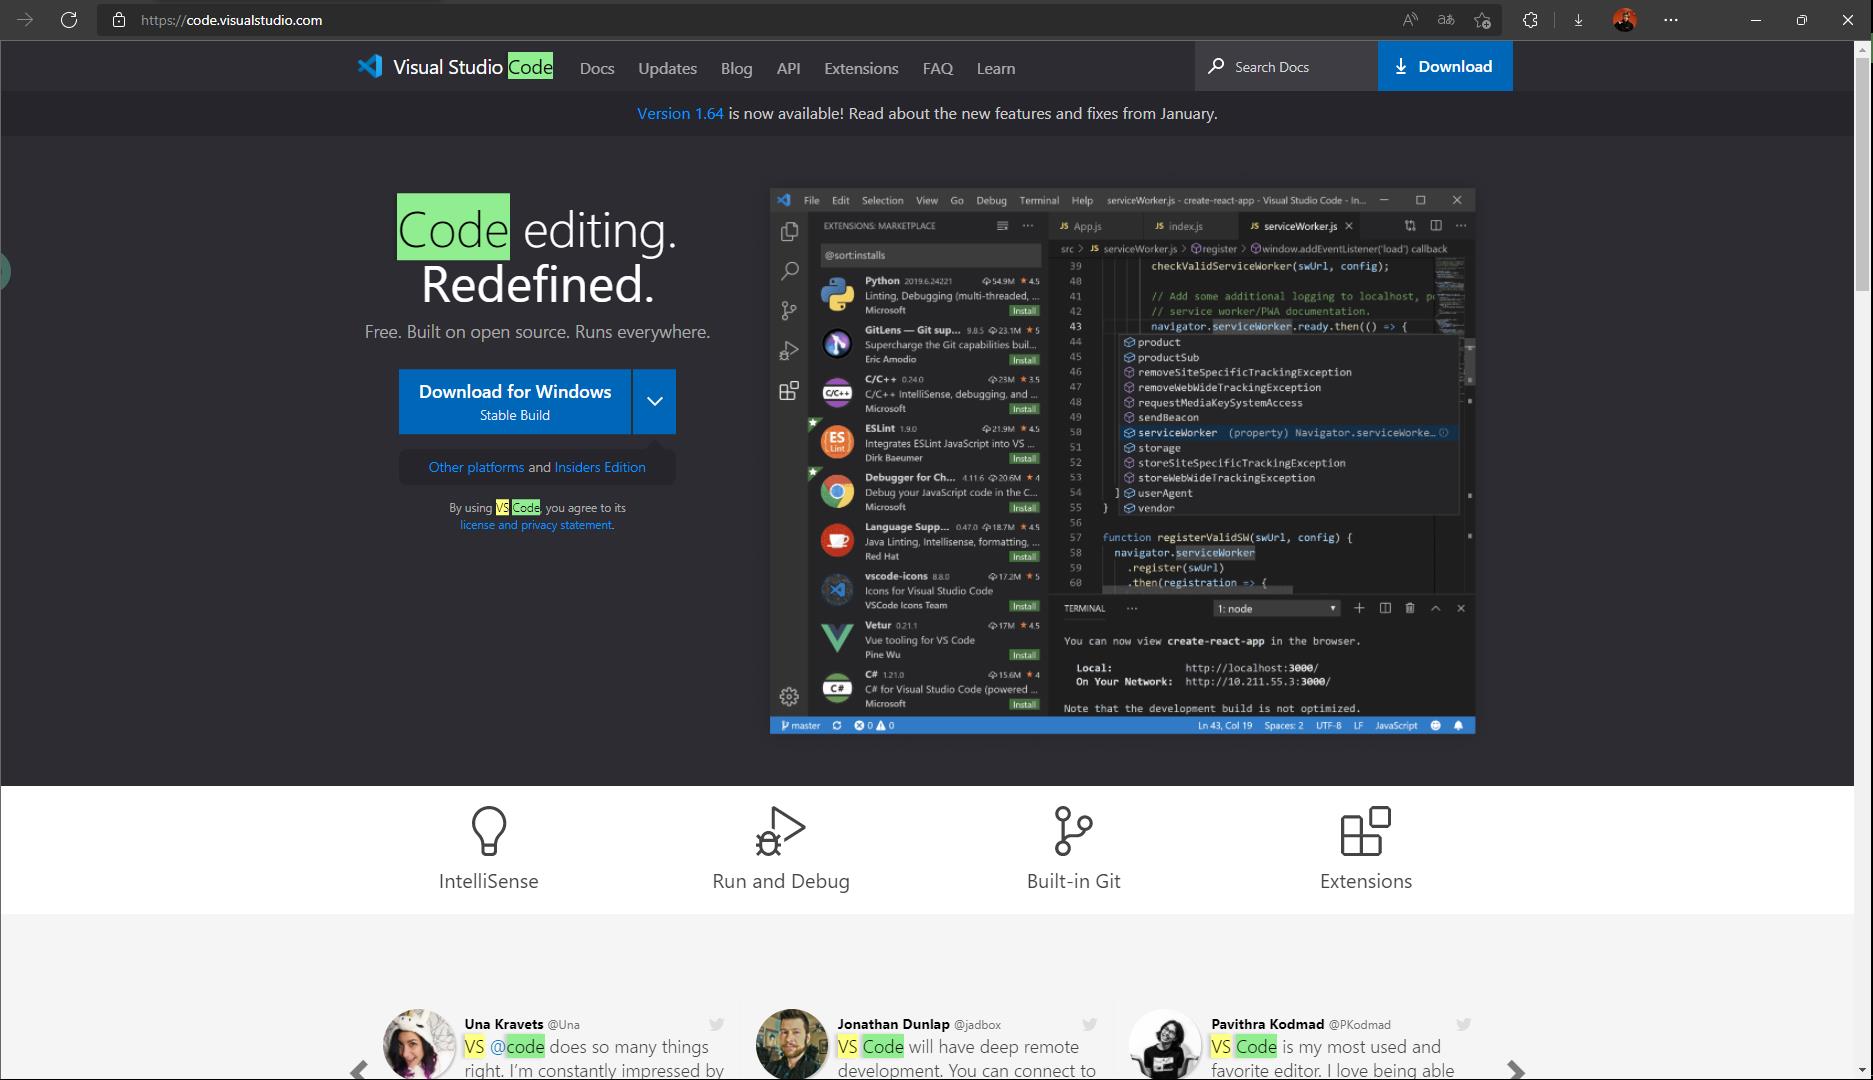The height and width of the screenshot is (1080, 1873).
Task: Expand the download options dropdown arrow
Action: (x=655, y=401)
